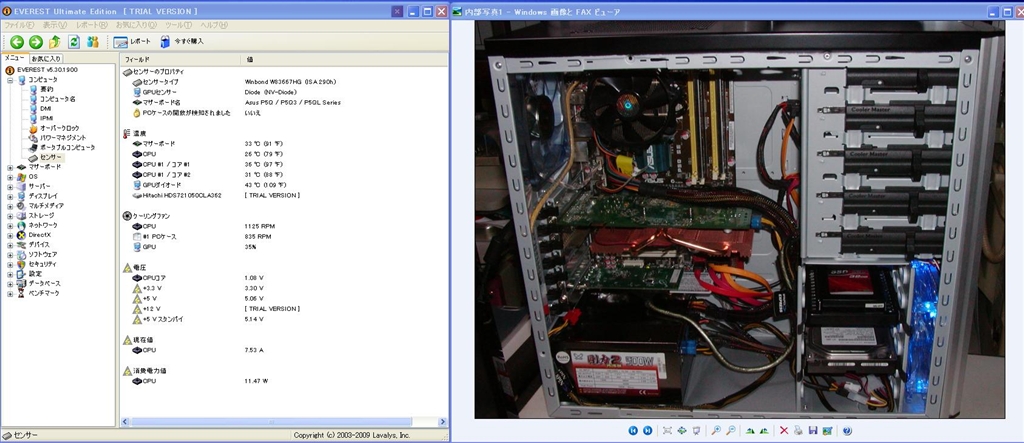Click the red Delete X in picture viewer
1024x443 pixels.
784,431
